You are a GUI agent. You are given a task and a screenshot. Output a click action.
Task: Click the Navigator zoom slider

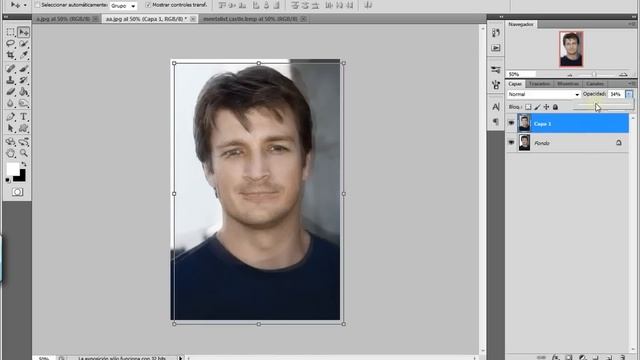(x=595, y=75)
